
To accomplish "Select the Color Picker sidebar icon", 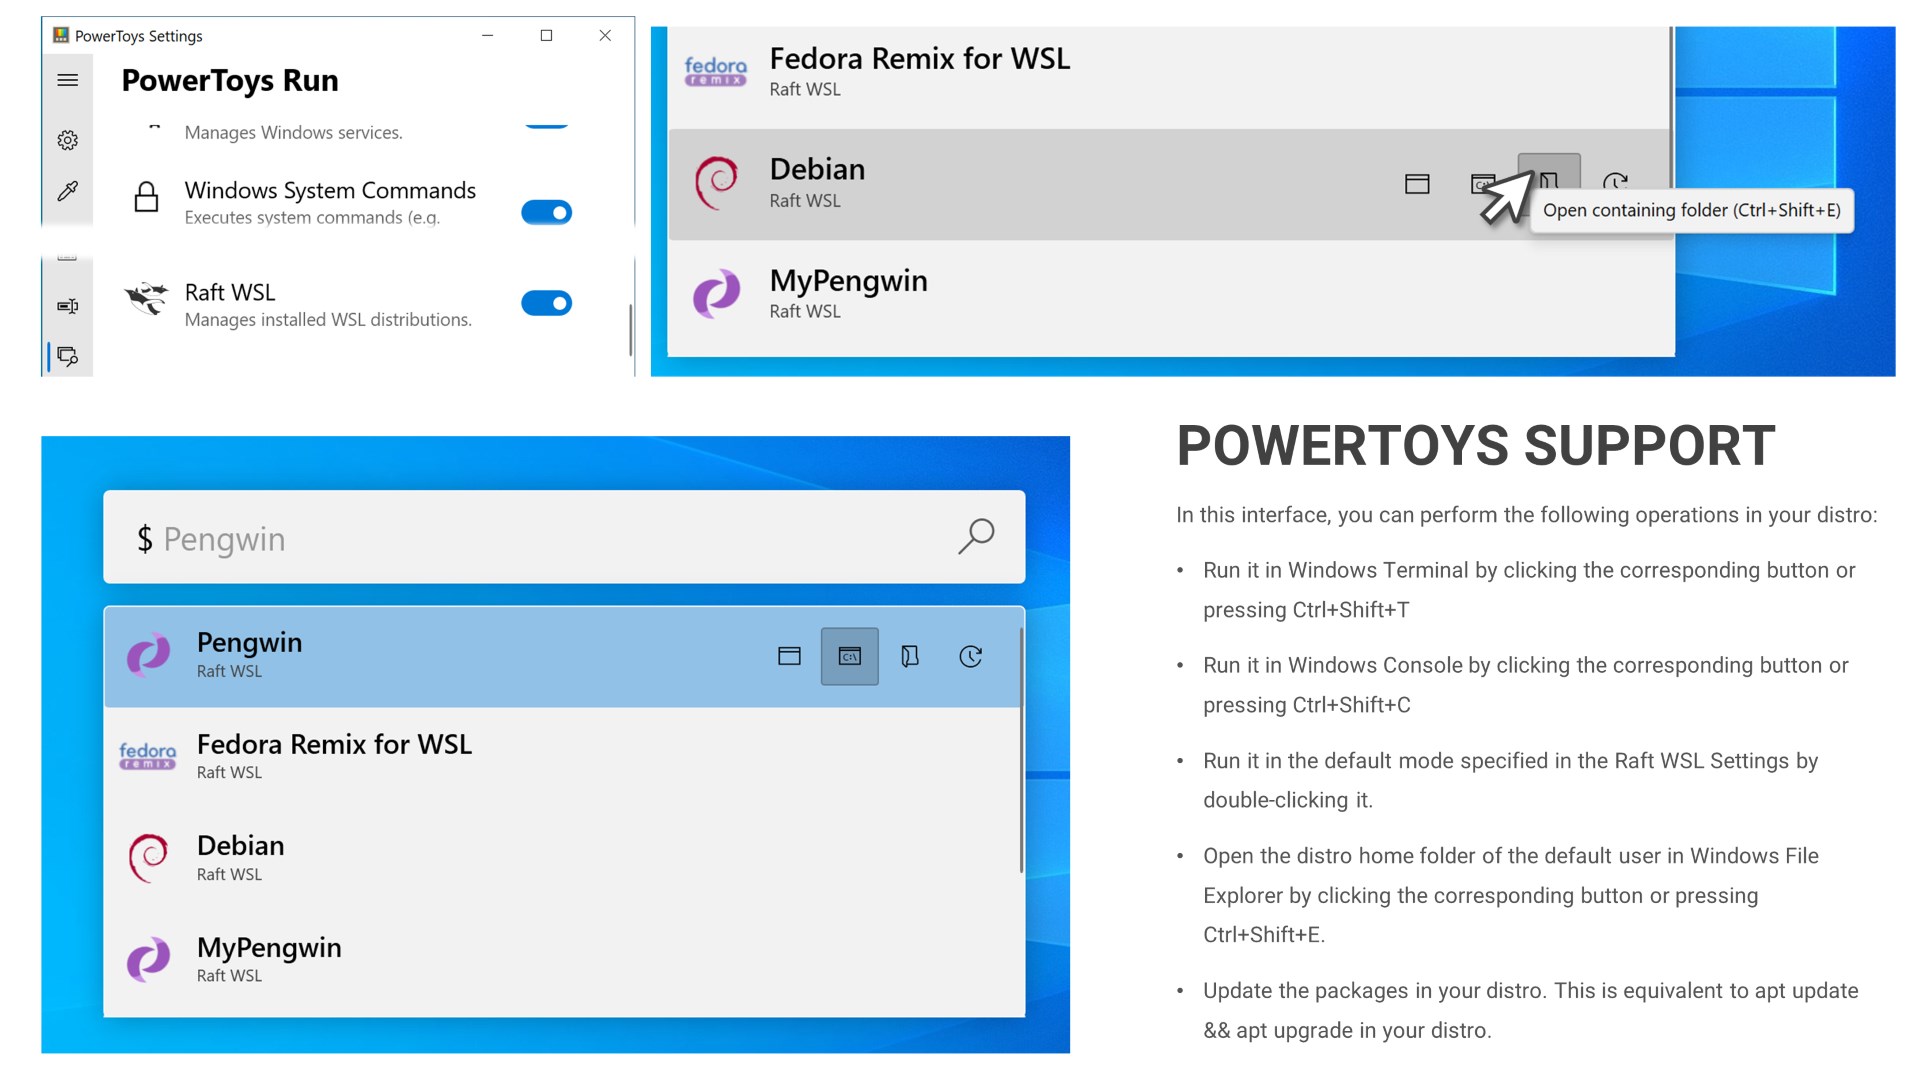I will 67,191.
